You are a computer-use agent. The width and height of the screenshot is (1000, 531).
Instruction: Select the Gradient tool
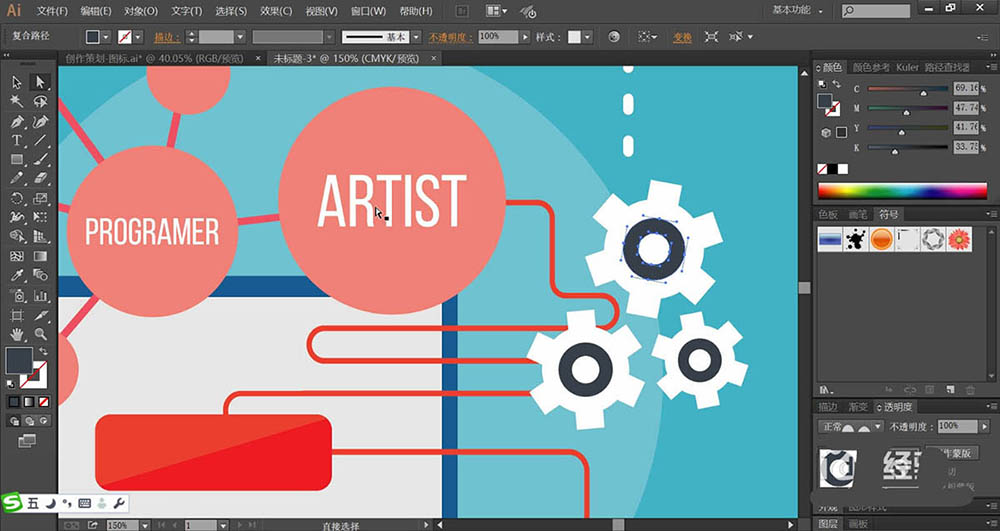(40, 256)
